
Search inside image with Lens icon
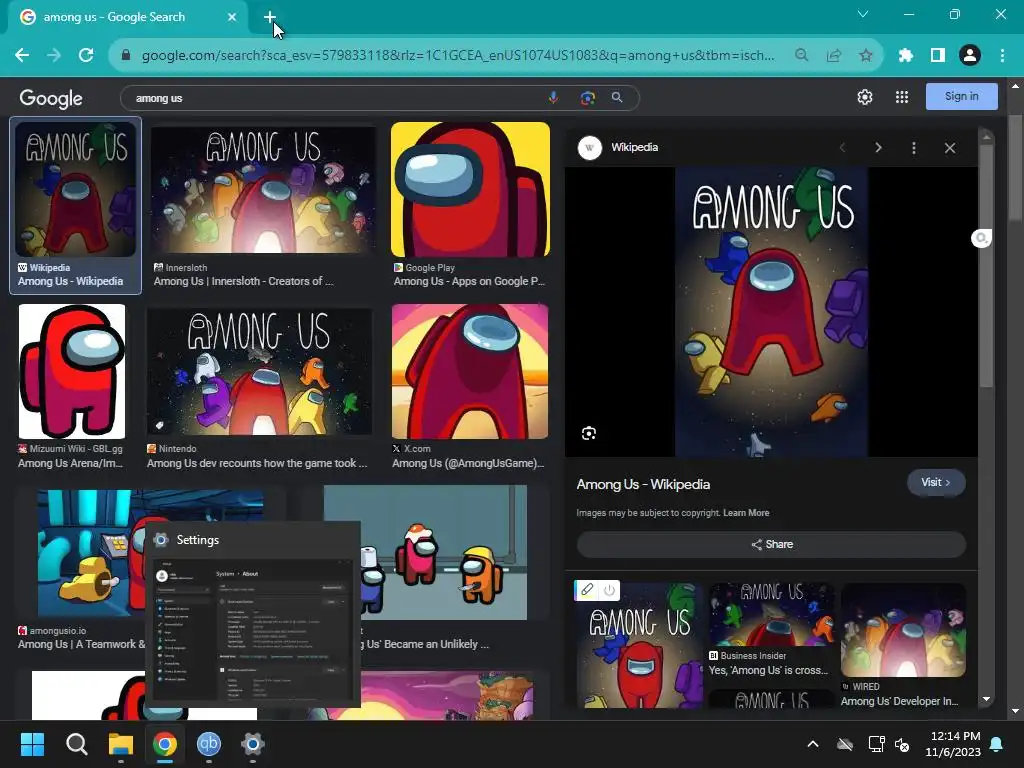(x=588, y=434)
